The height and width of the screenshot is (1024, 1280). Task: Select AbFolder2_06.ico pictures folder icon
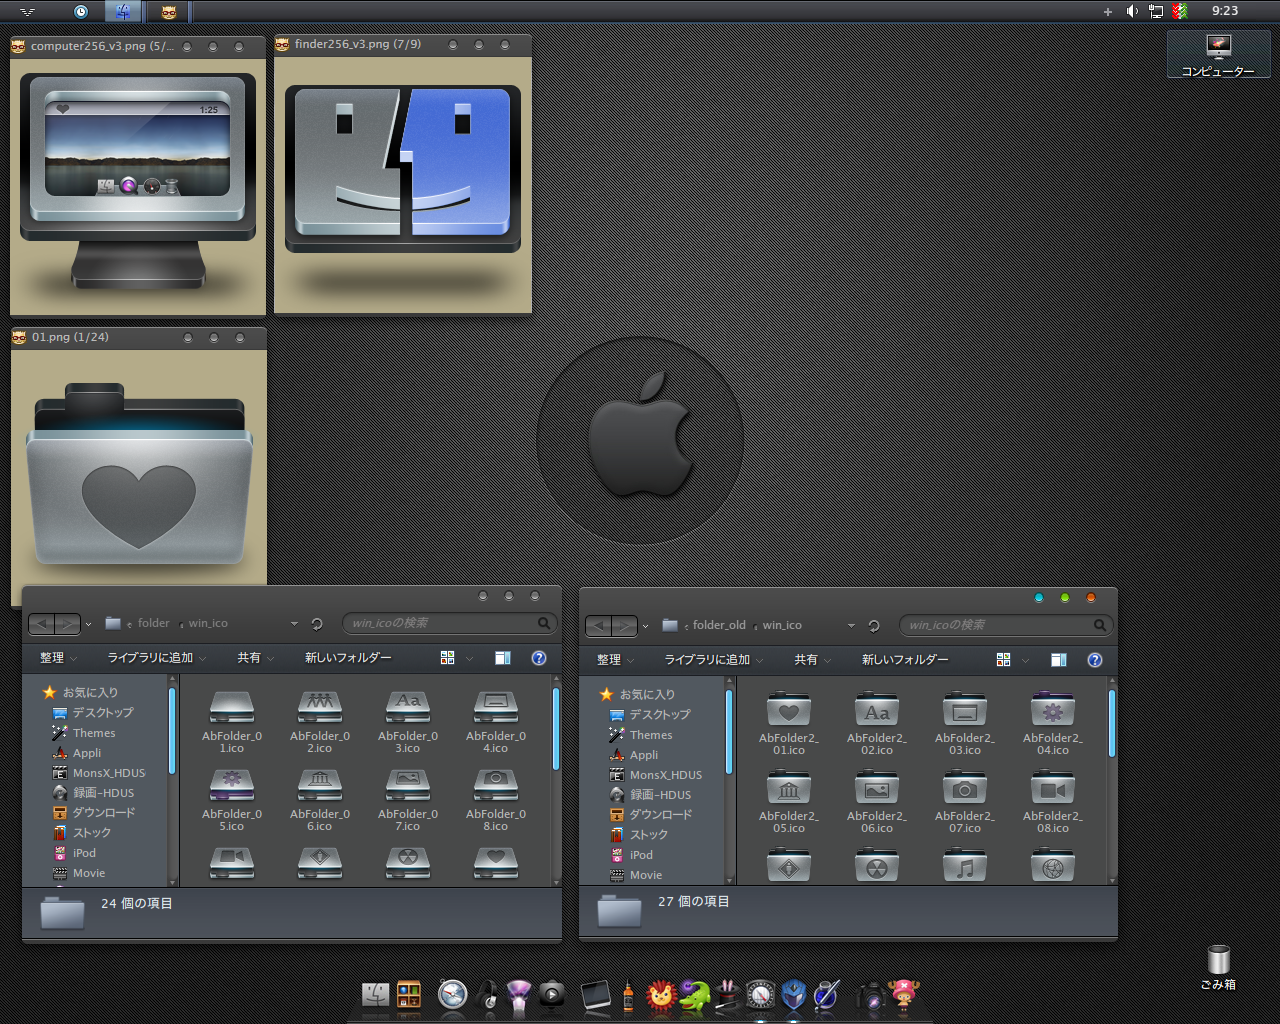click(877, 801)
